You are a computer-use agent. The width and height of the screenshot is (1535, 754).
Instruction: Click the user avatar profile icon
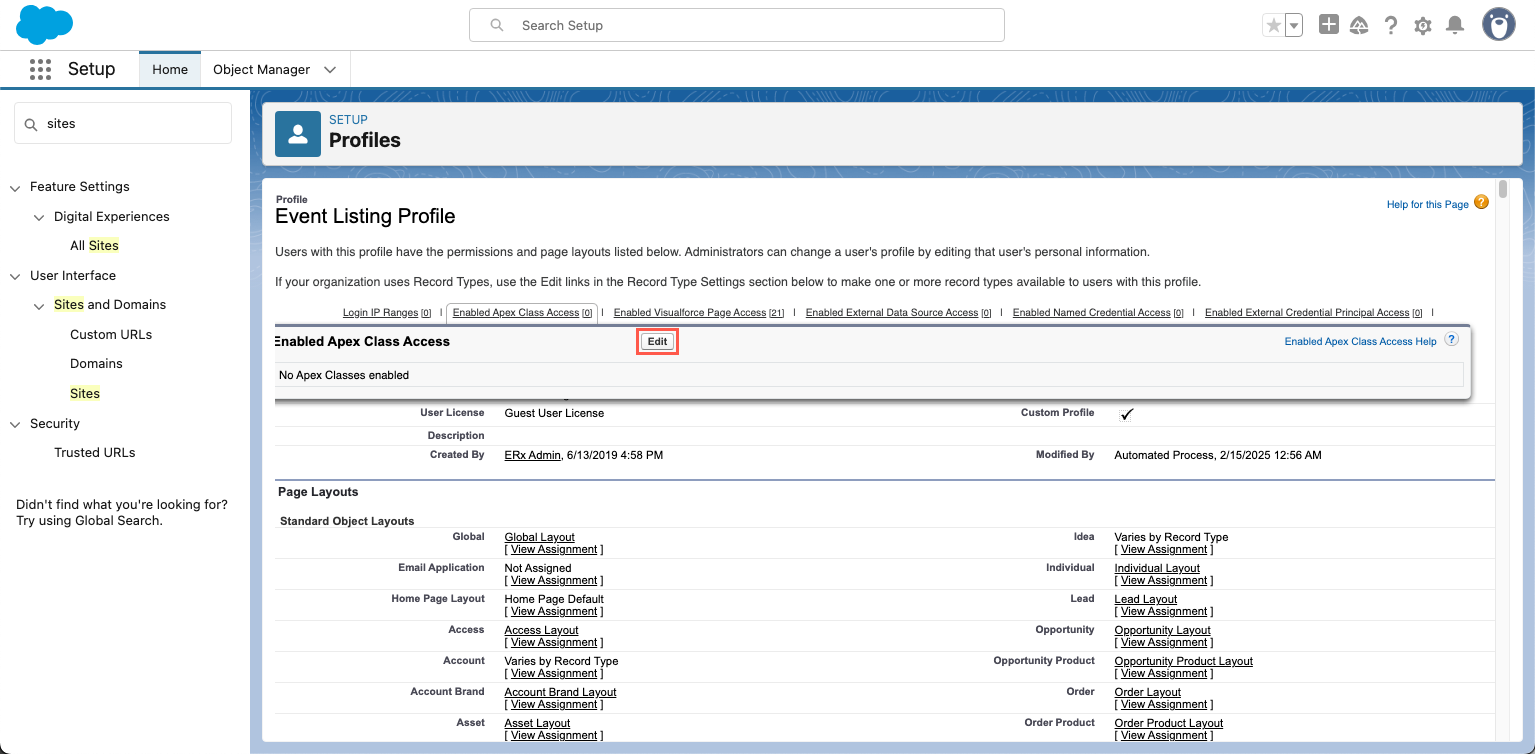[x=1498, y=25]
